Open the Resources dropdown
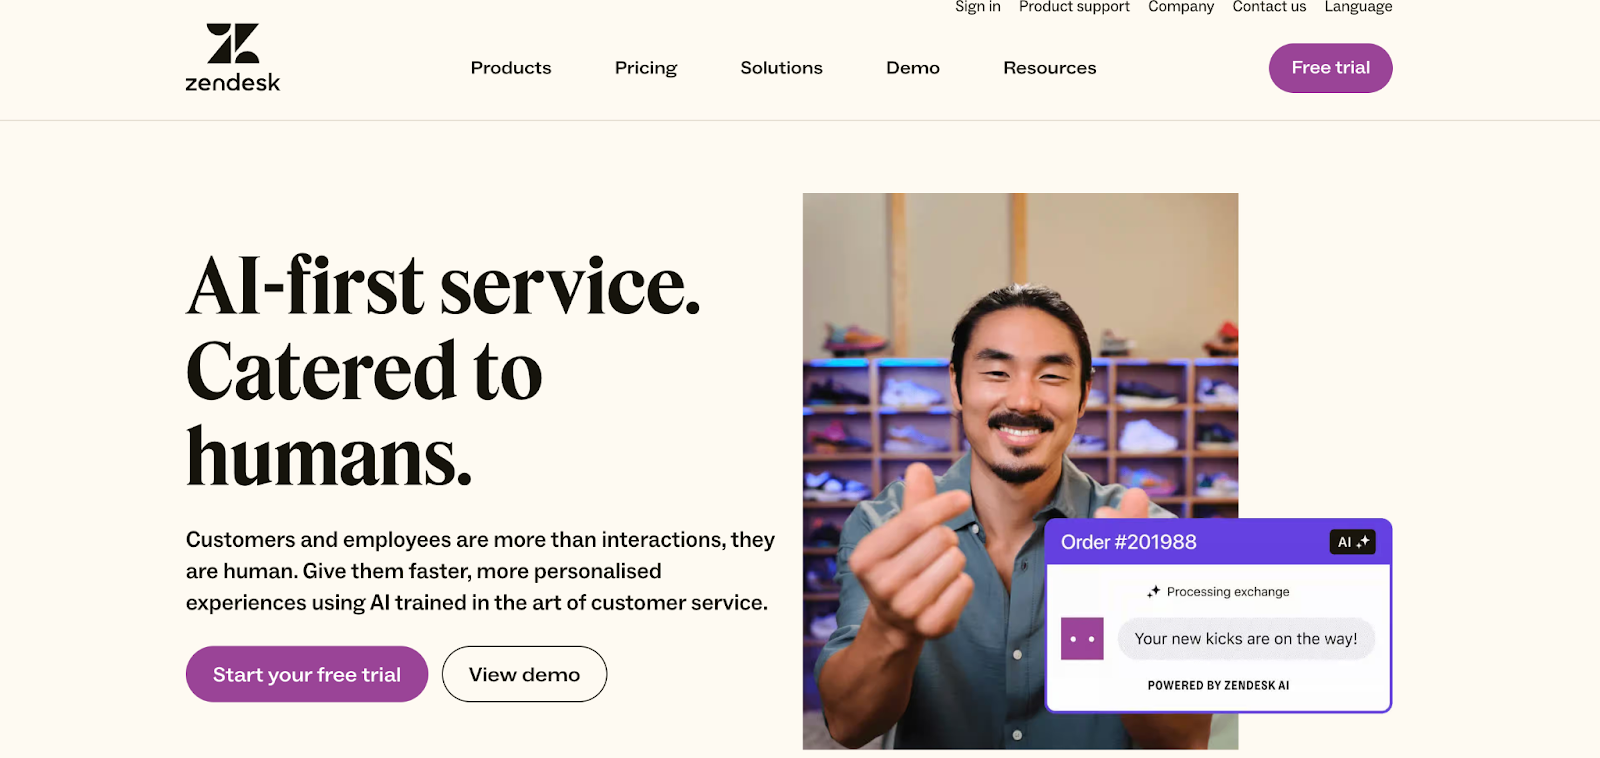1600x758 pixels. 1049,68
